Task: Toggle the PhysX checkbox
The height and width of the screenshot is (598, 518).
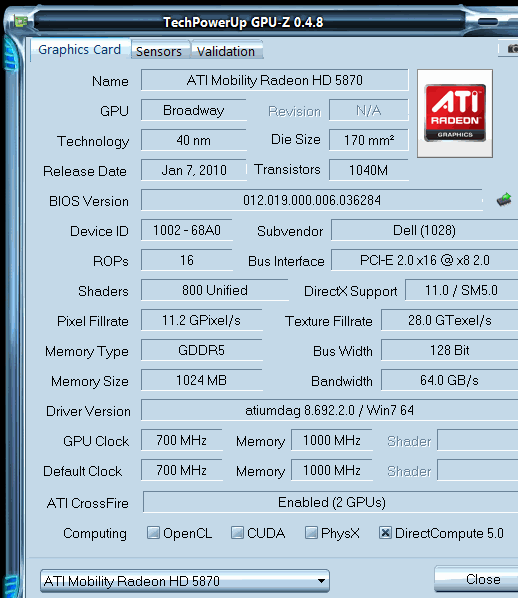Action: click(x=311, y=532)
